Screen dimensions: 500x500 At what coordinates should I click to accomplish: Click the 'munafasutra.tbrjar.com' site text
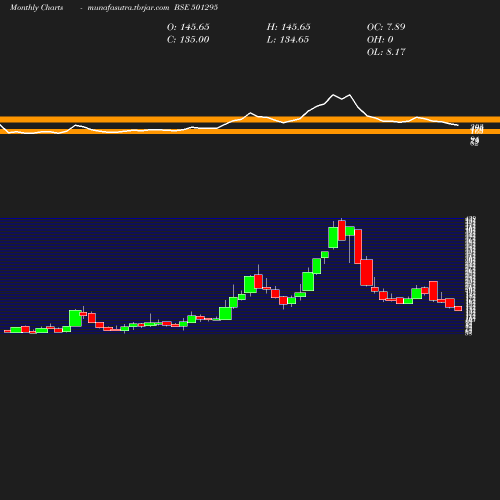128,8
